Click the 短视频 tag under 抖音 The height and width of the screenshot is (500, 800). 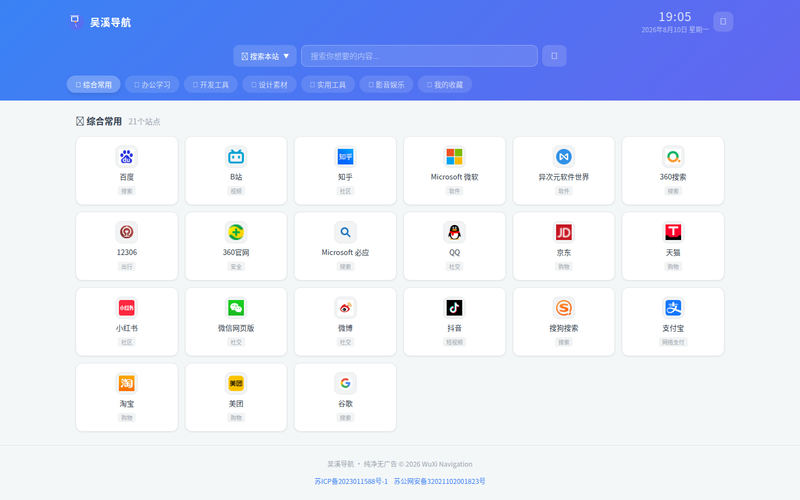point(454,342)
